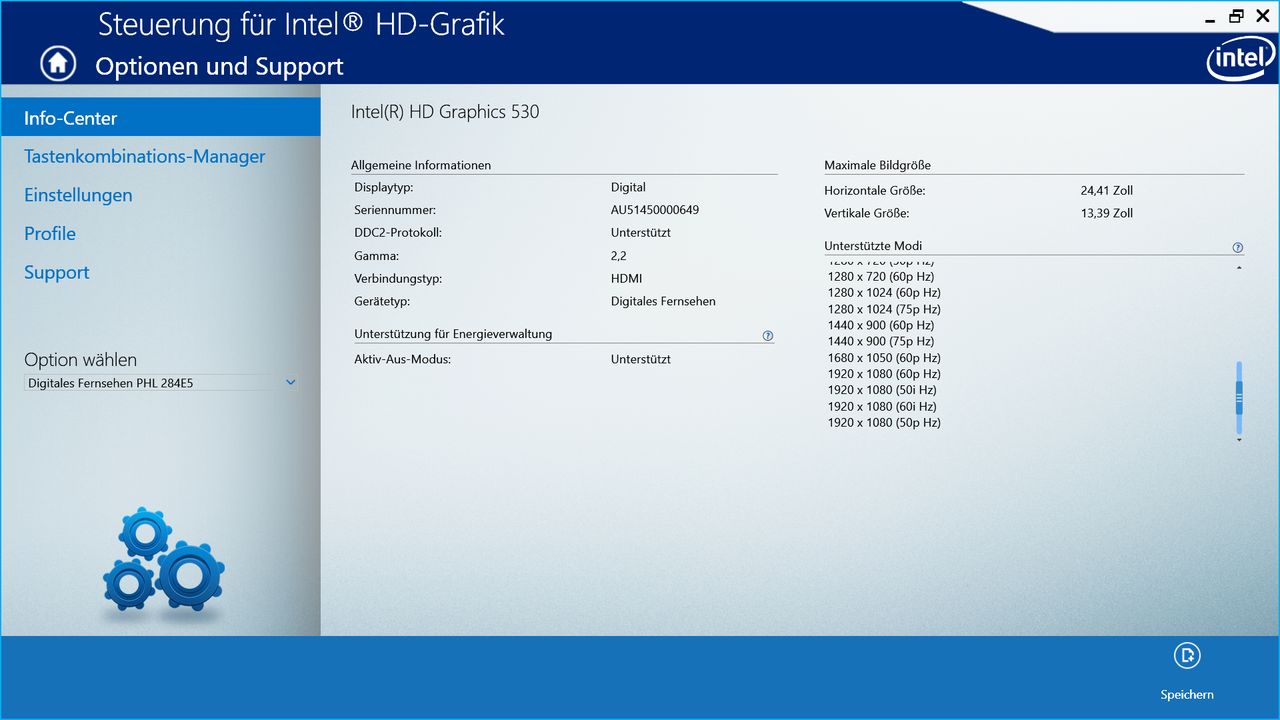Screen dimensions: 1280x720
Task: Click serial number AU51450000649
Action: (655, 210)
